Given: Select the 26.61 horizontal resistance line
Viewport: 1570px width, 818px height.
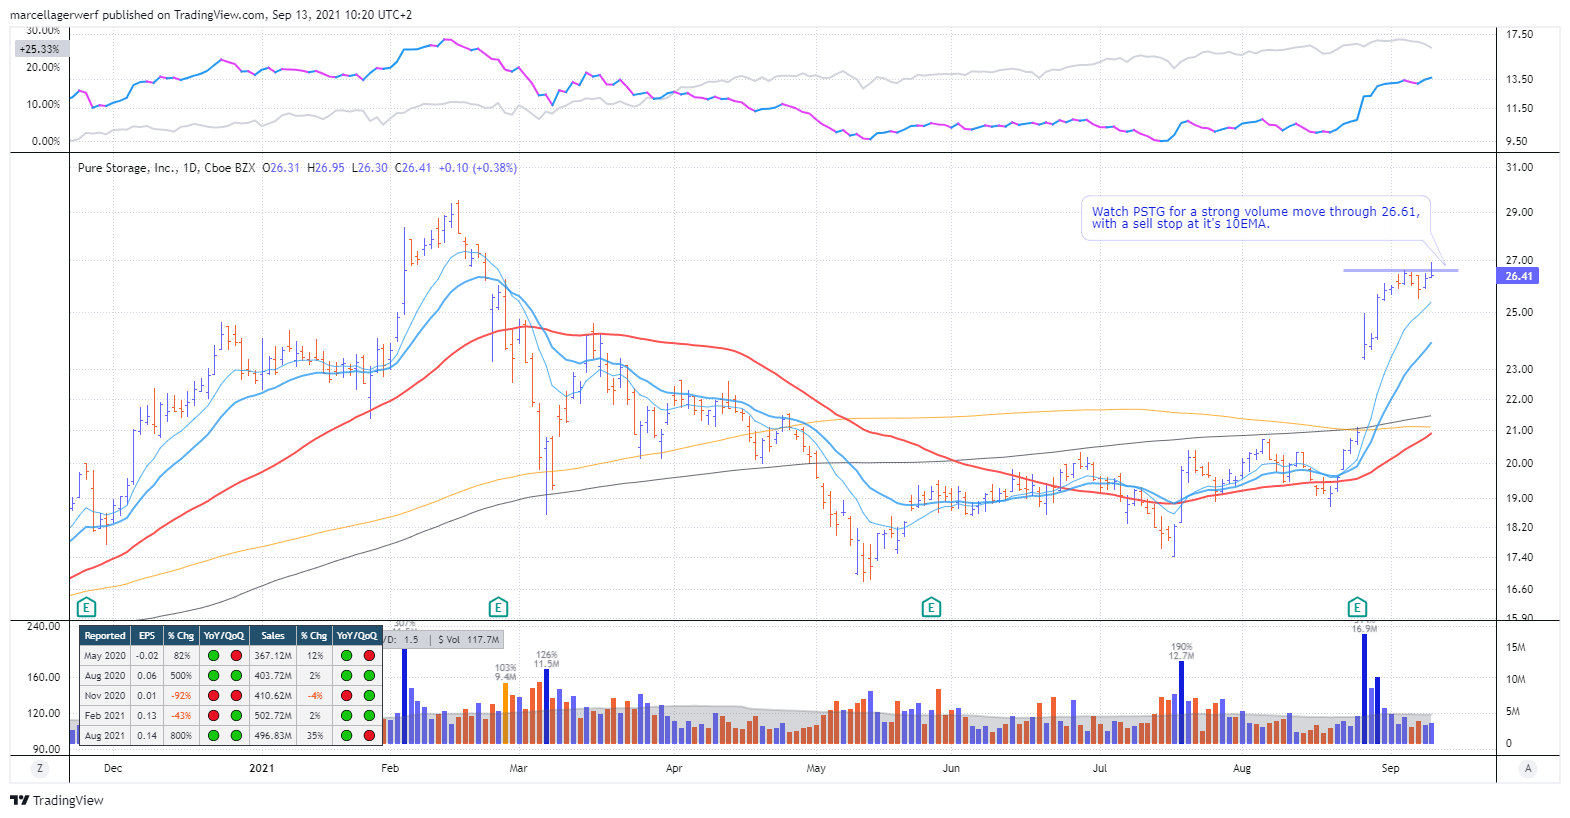Looking at the screenshot, I should click(1400, 270).
